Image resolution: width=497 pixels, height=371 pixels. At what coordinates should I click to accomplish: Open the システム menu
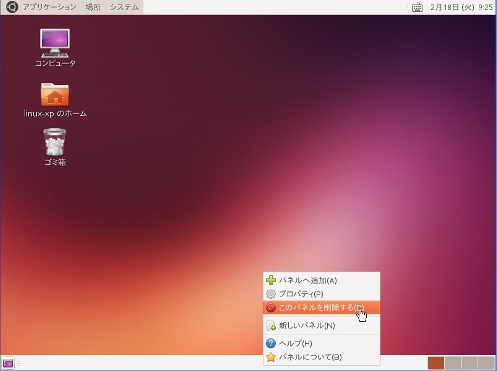pos(124,7)
